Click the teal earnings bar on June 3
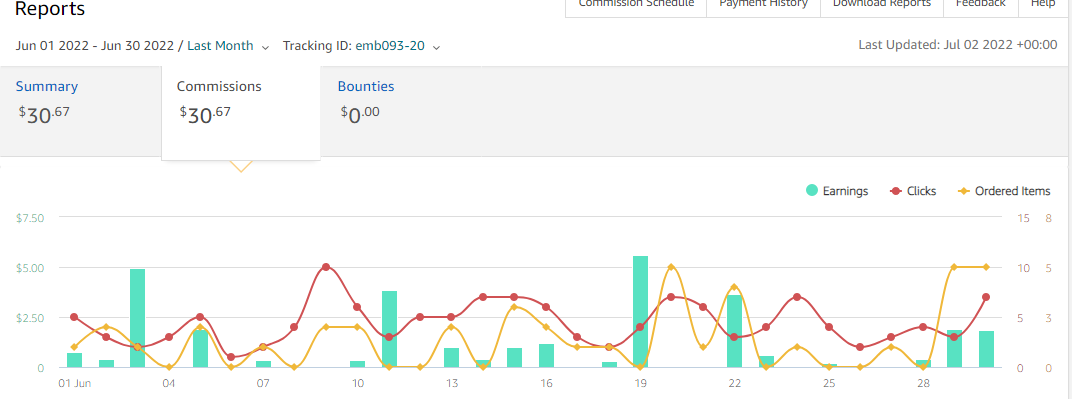 click(x=137, y=318)
